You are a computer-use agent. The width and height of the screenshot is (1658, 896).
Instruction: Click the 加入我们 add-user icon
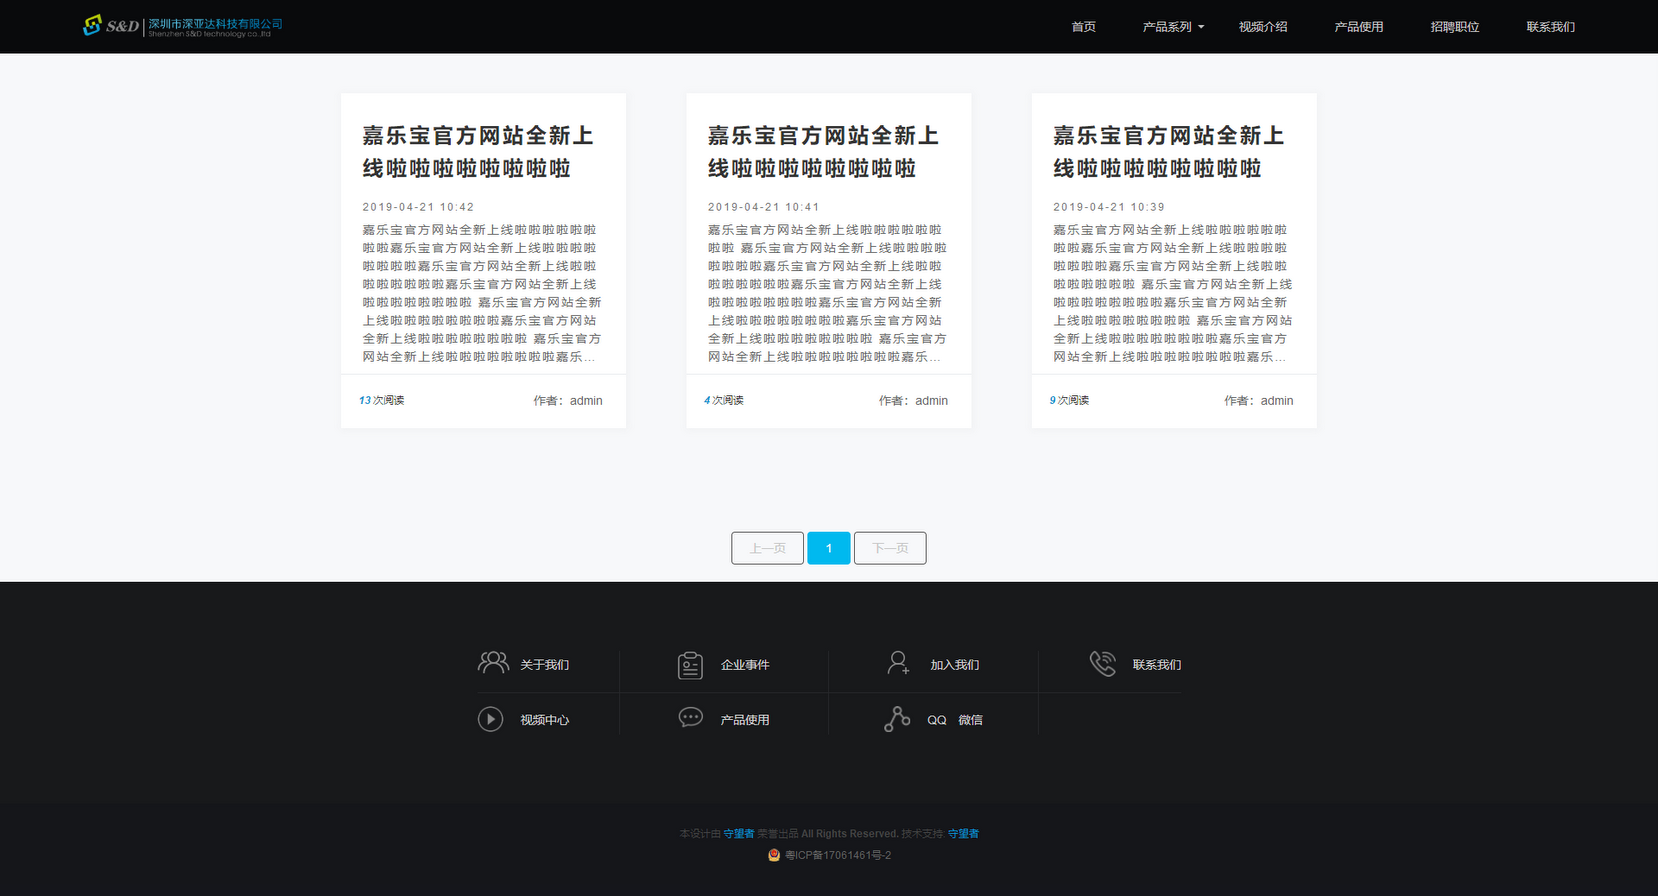[898, 663]
